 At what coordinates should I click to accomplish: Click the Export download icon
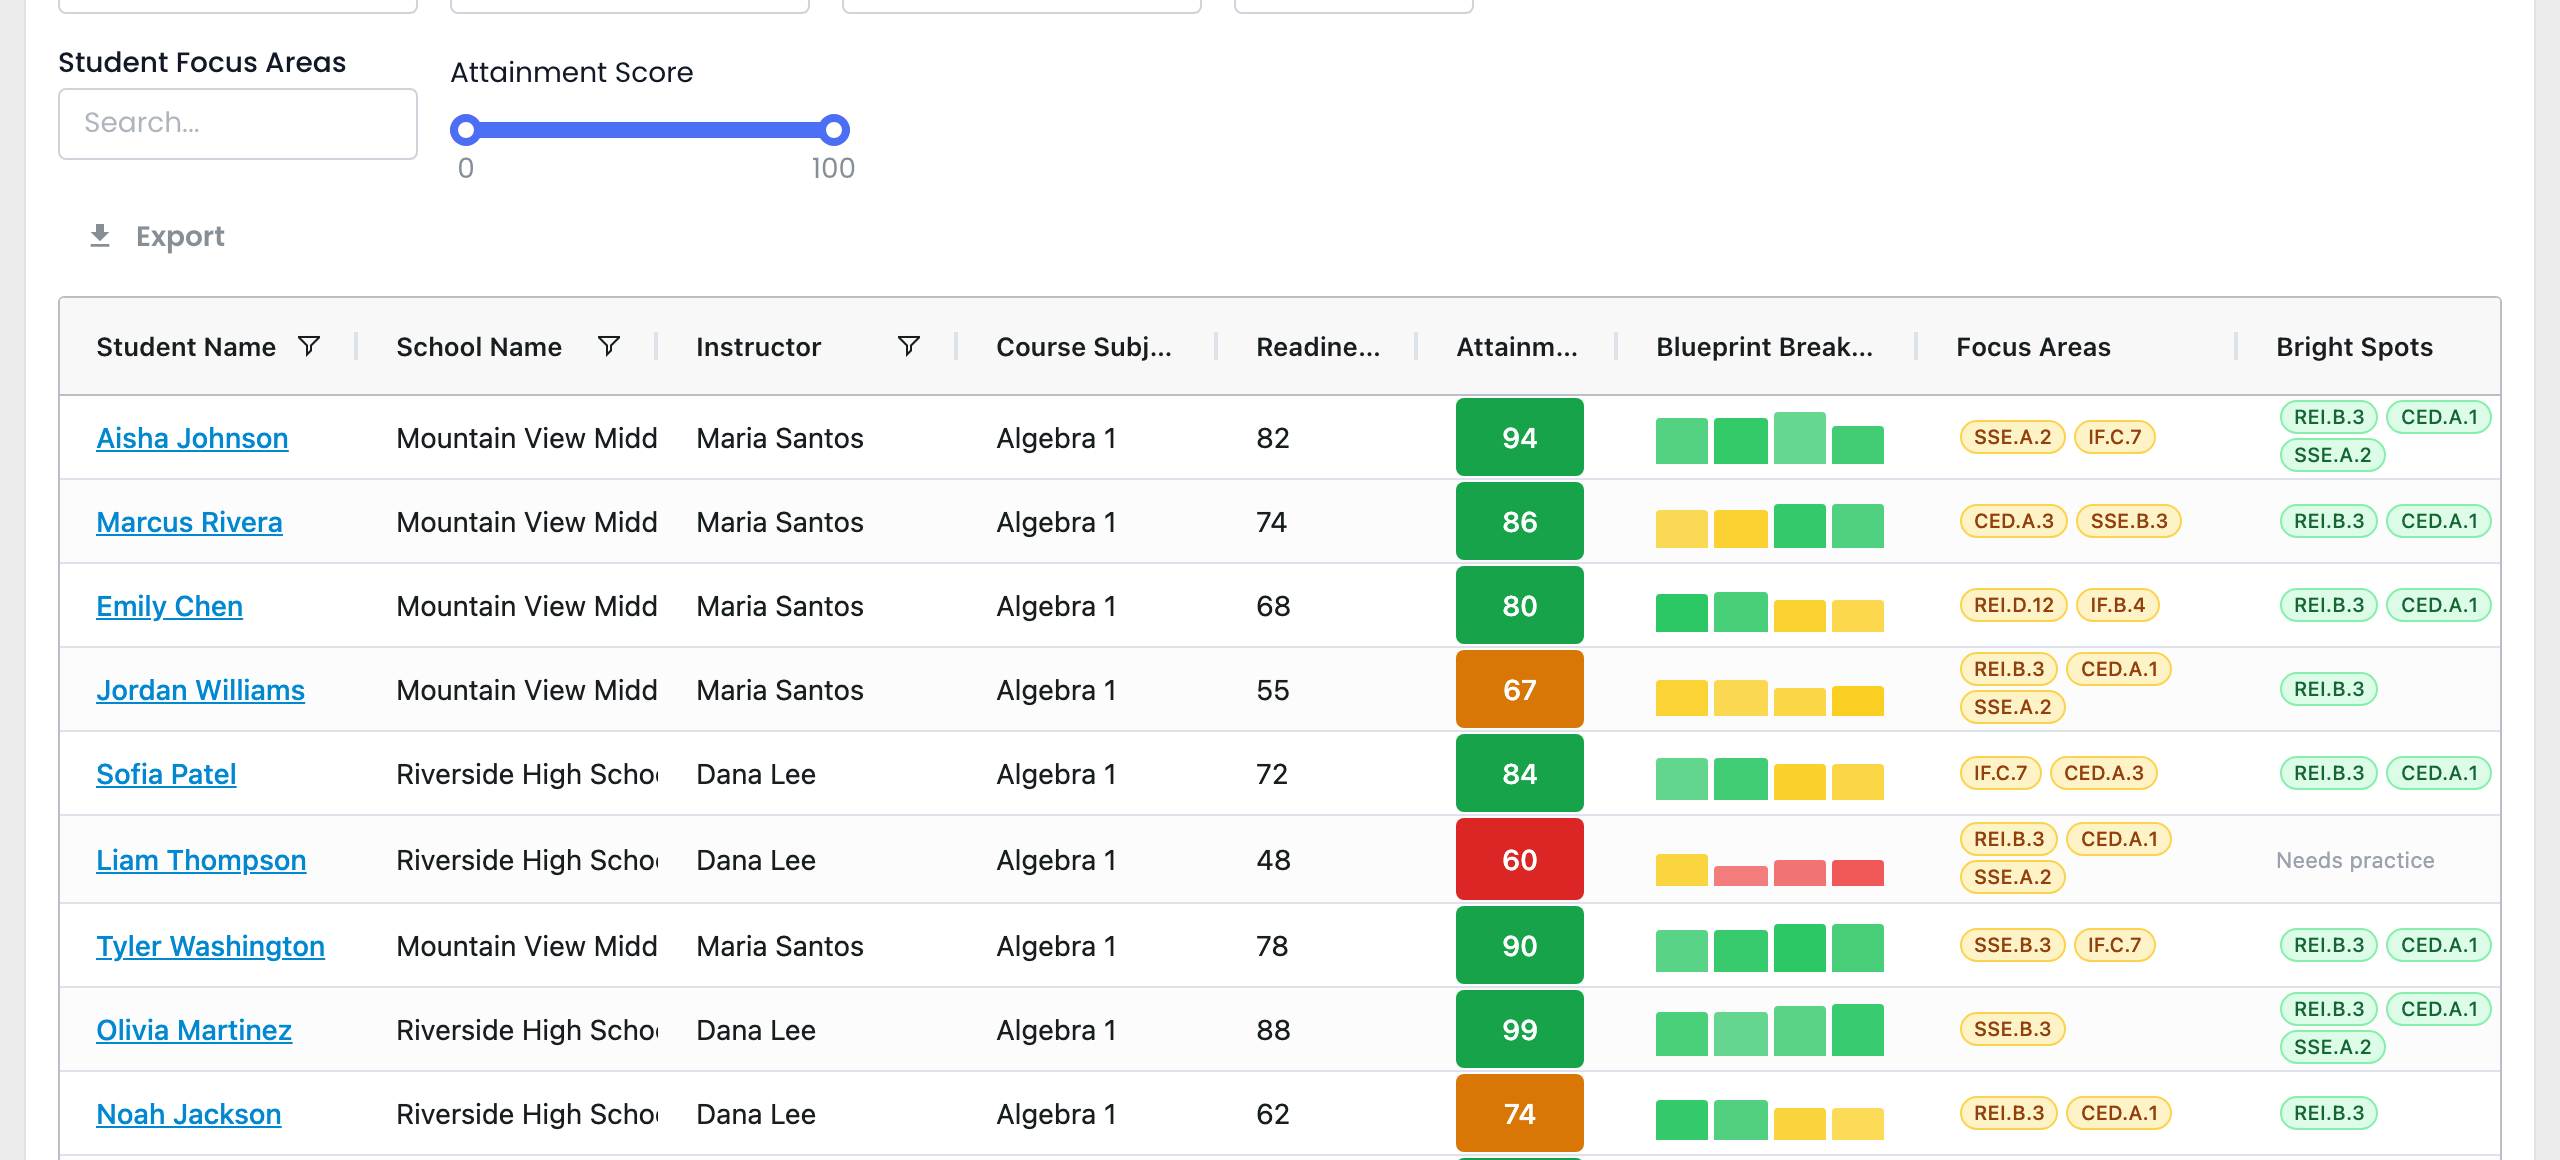click(100, 236)
